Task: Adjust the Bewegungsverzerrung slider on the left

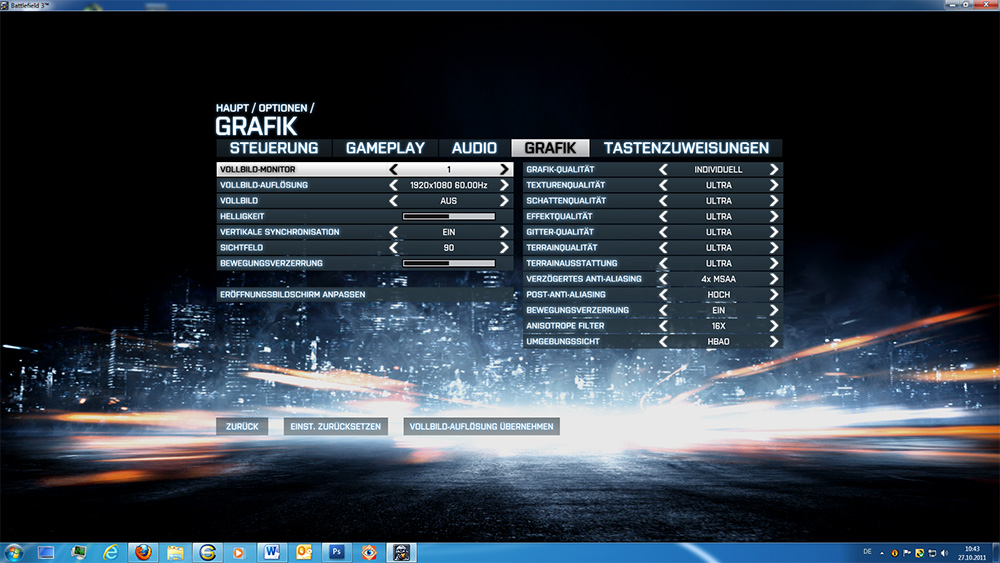Action: click(x=449, y=263)
